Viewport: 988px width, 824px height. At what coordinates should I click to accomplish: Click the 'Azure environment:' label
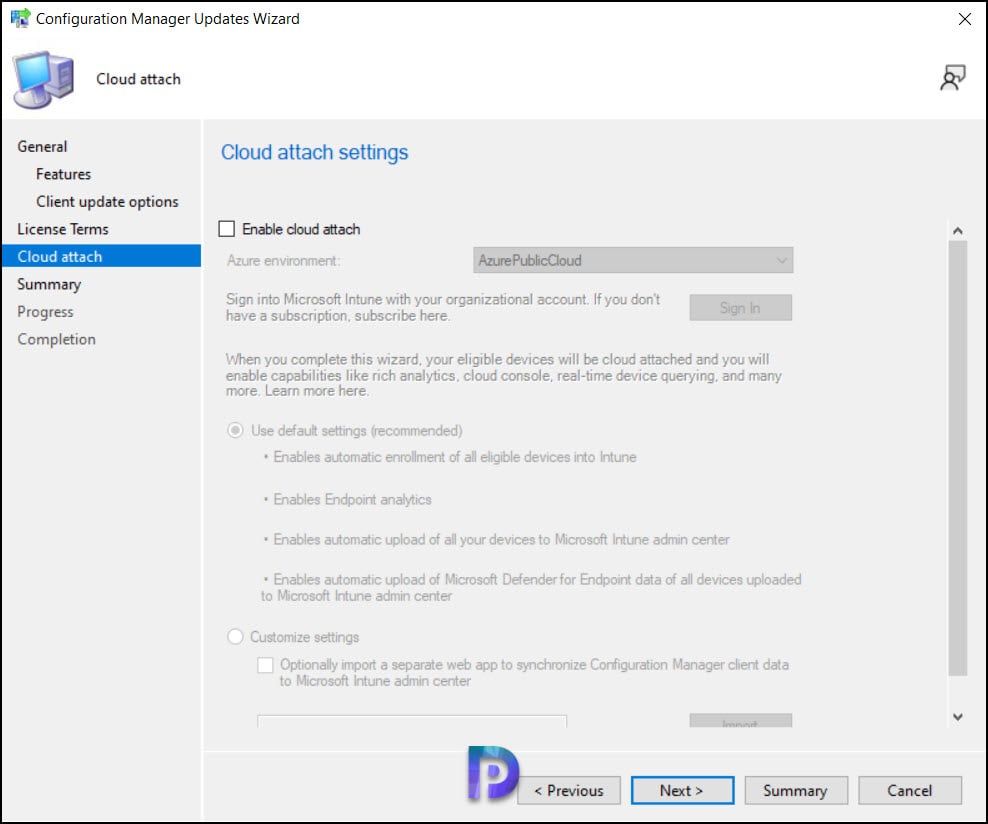(x=283, y=260)
